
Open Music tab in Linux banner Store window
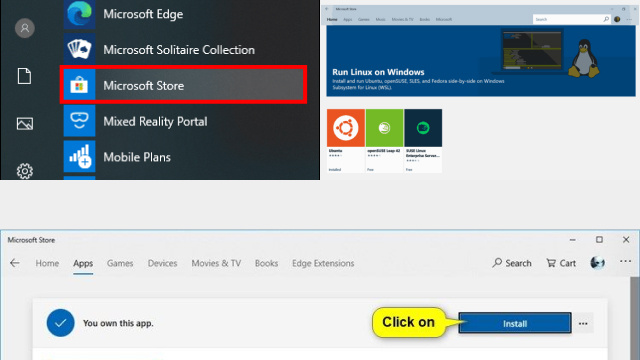pyautogui.click(x=380, y=19)
